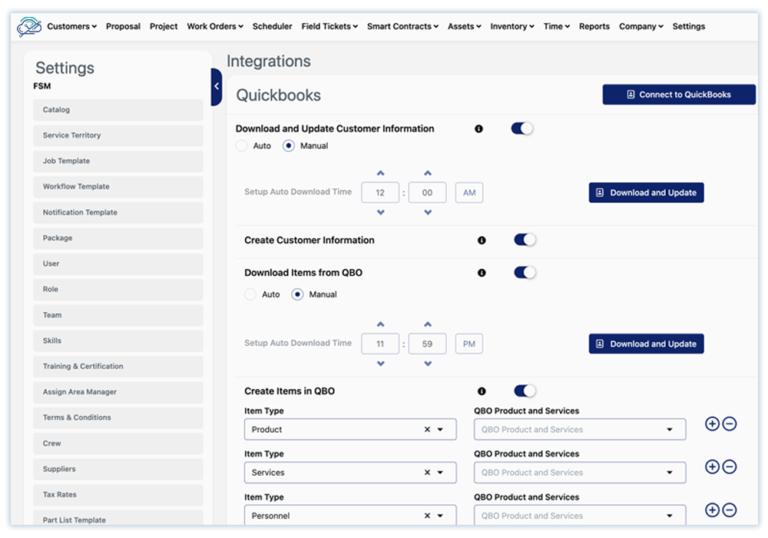Decrease hour in customer auto download time
This screenshot has height=538, width=768.
[x=381, y=212]
